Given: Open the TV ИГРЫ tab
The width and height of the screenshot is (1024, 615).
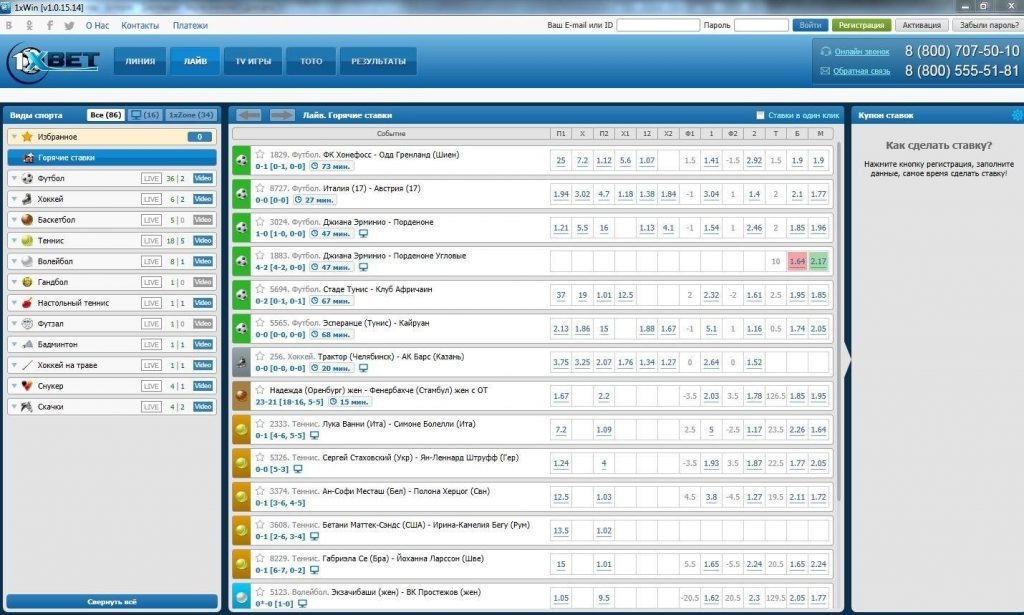Looking at the screenshot, I should pyautogui.click(x=253, y=61).
